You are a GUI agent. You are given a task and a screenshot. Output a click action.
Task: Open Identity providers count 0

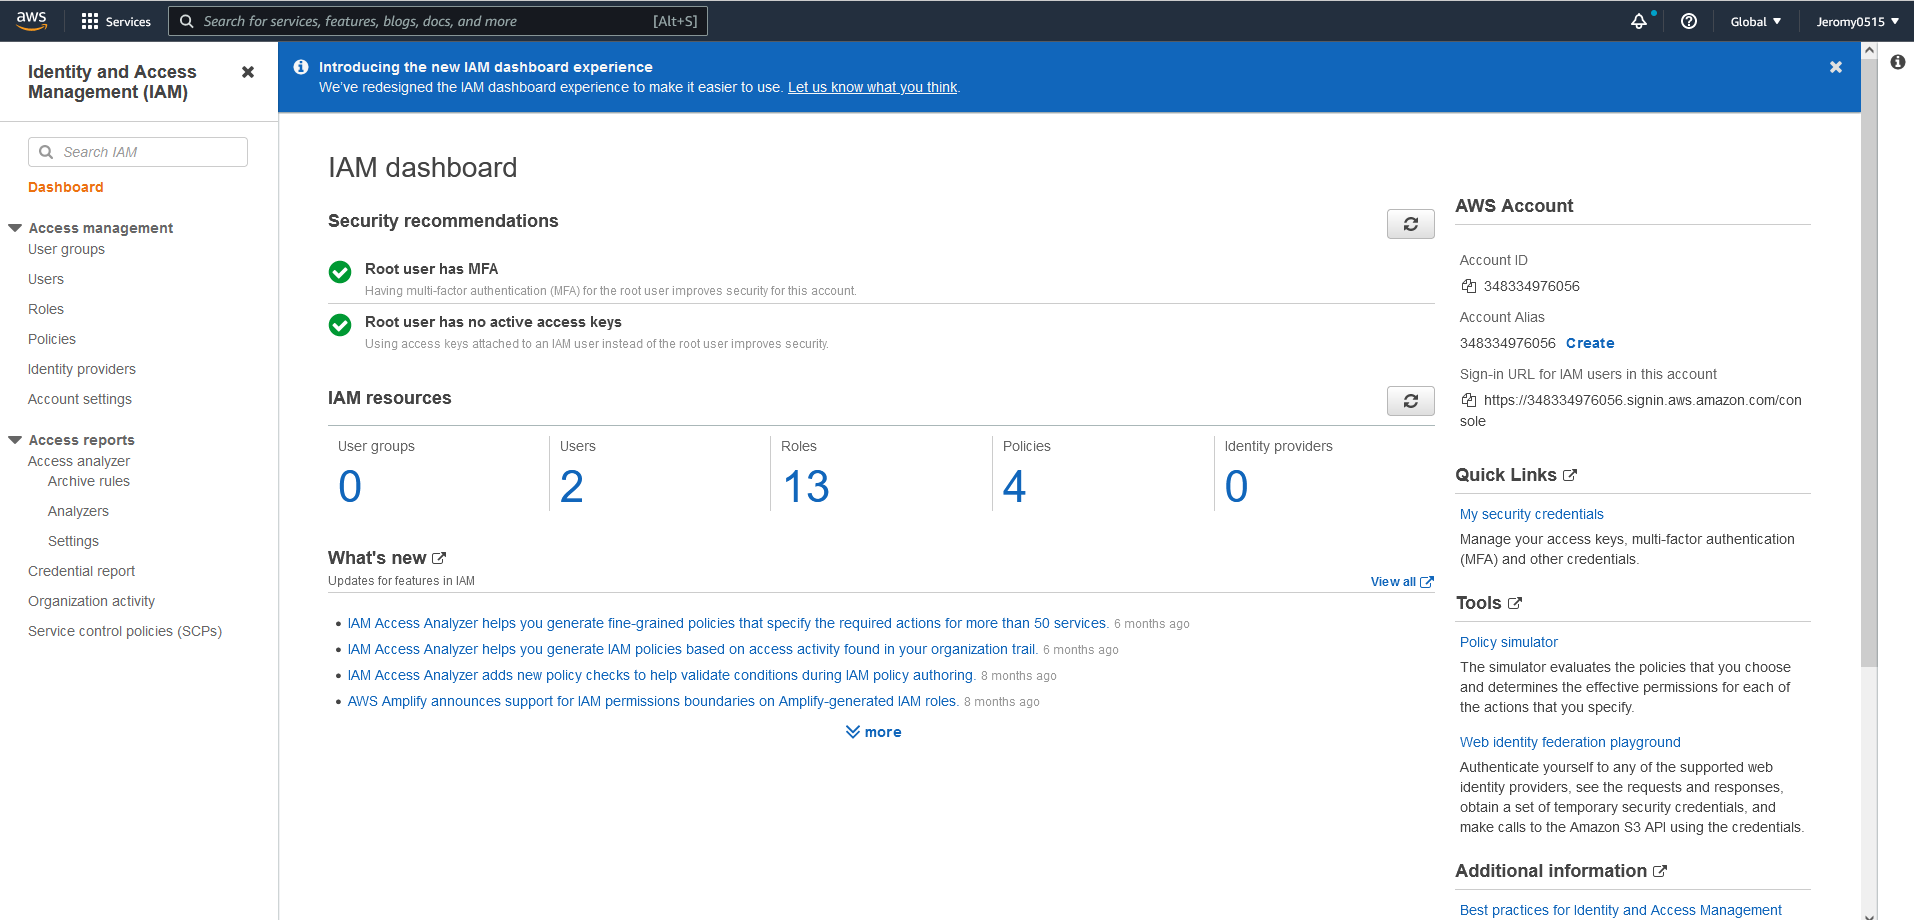click(x=1237, y=487)
